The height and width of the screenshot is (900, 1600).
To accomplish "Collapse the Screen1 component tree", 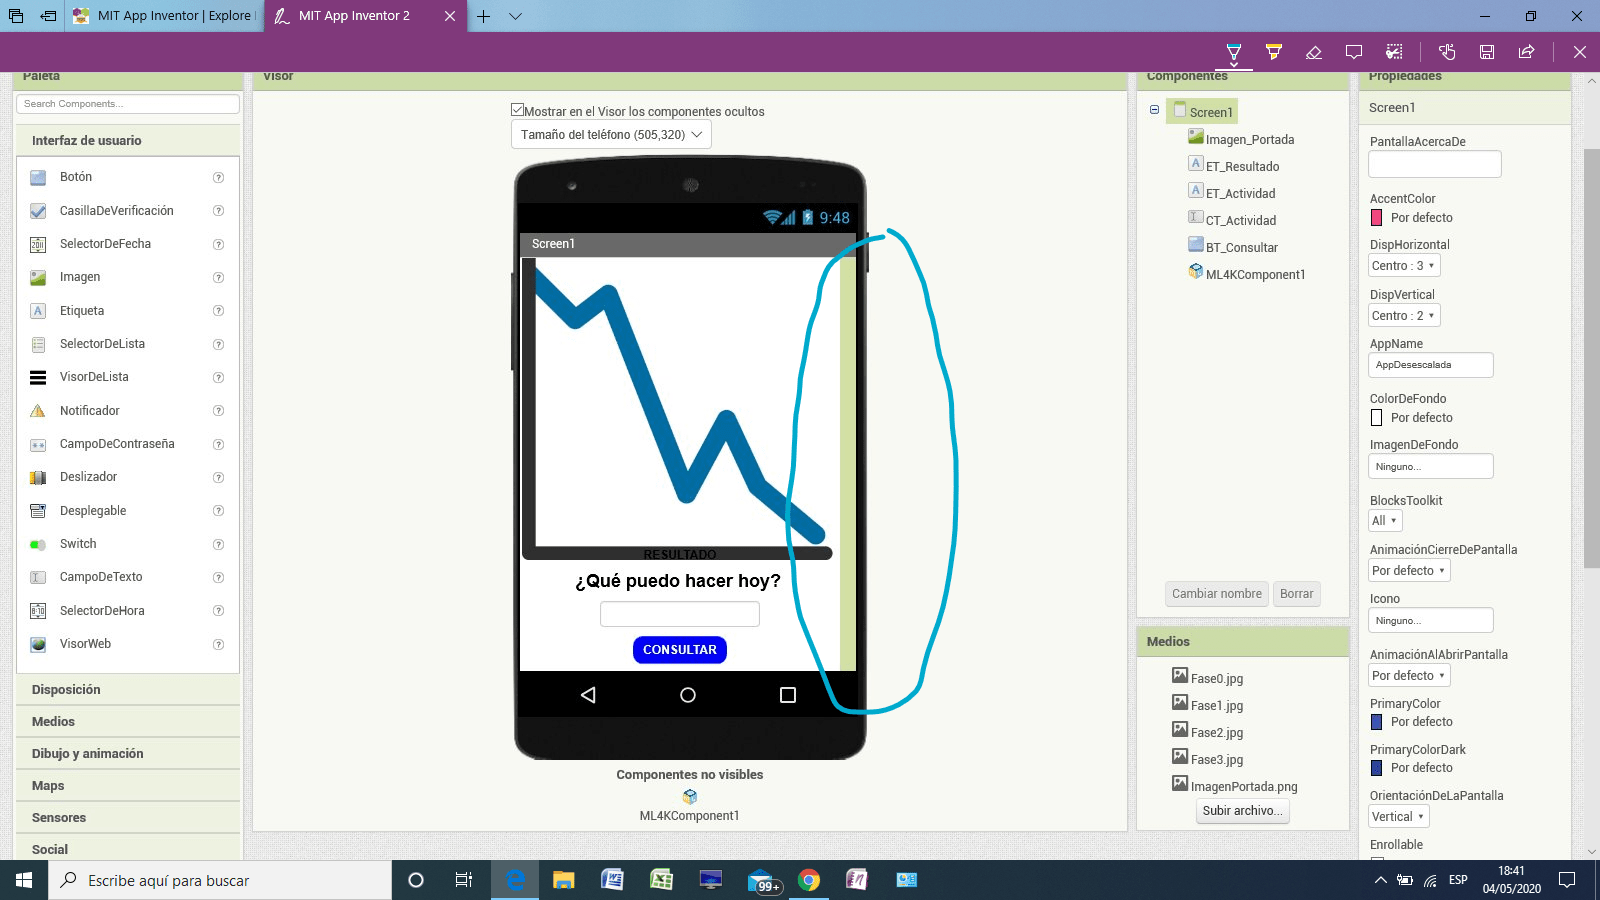I will [x=1154, y=110].
